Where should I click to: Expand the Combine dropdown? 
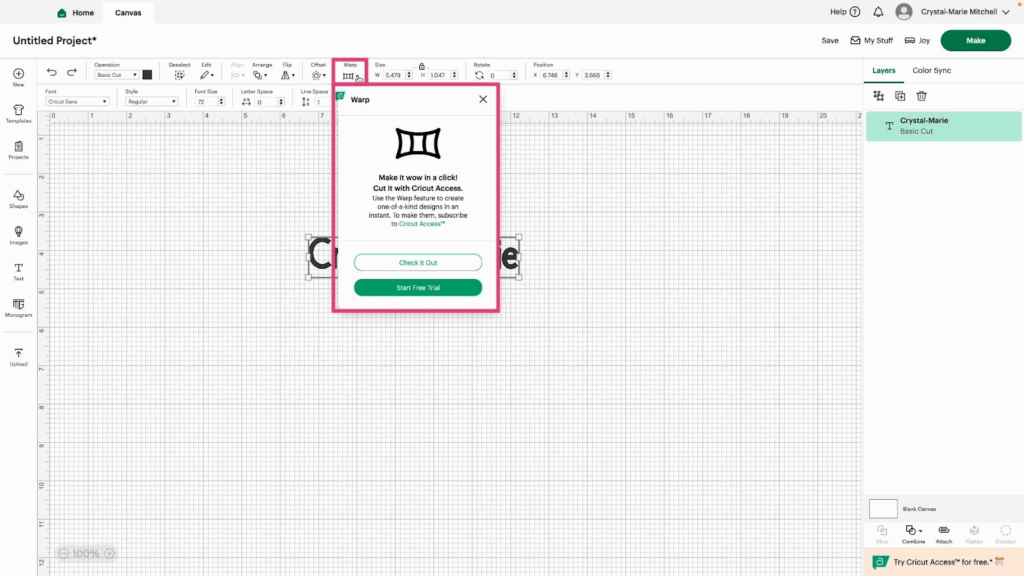(914, 534)
